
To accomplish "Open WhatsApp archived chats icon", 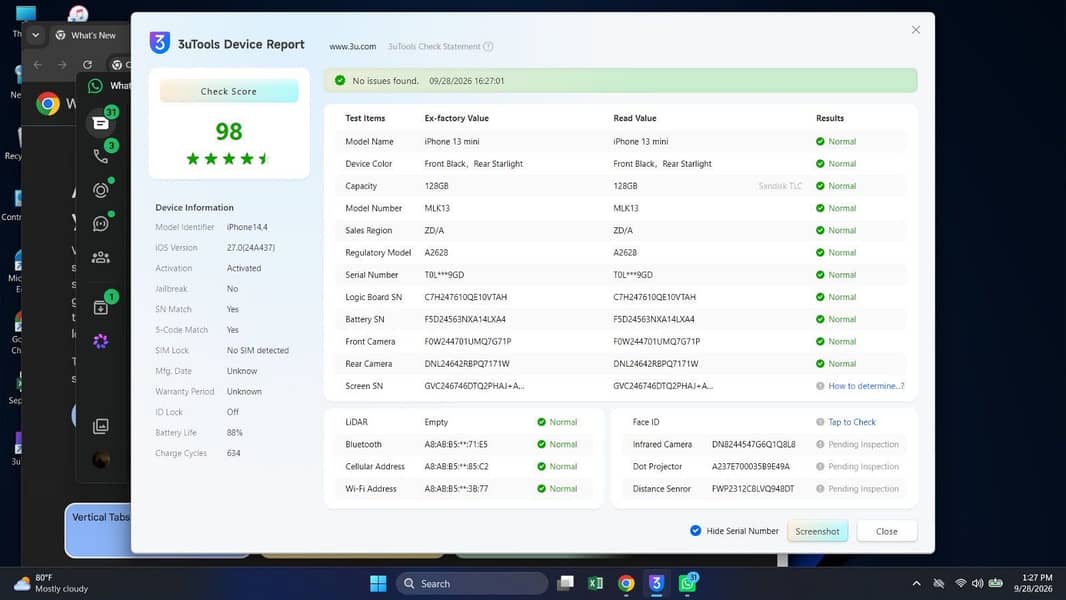I will (x=101, y=308).
